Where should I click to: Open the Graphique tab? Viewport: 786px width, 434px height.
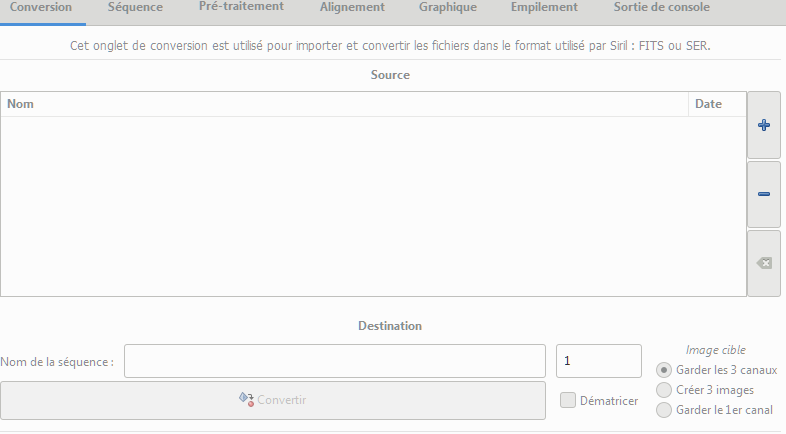click(x=448, y=8)
